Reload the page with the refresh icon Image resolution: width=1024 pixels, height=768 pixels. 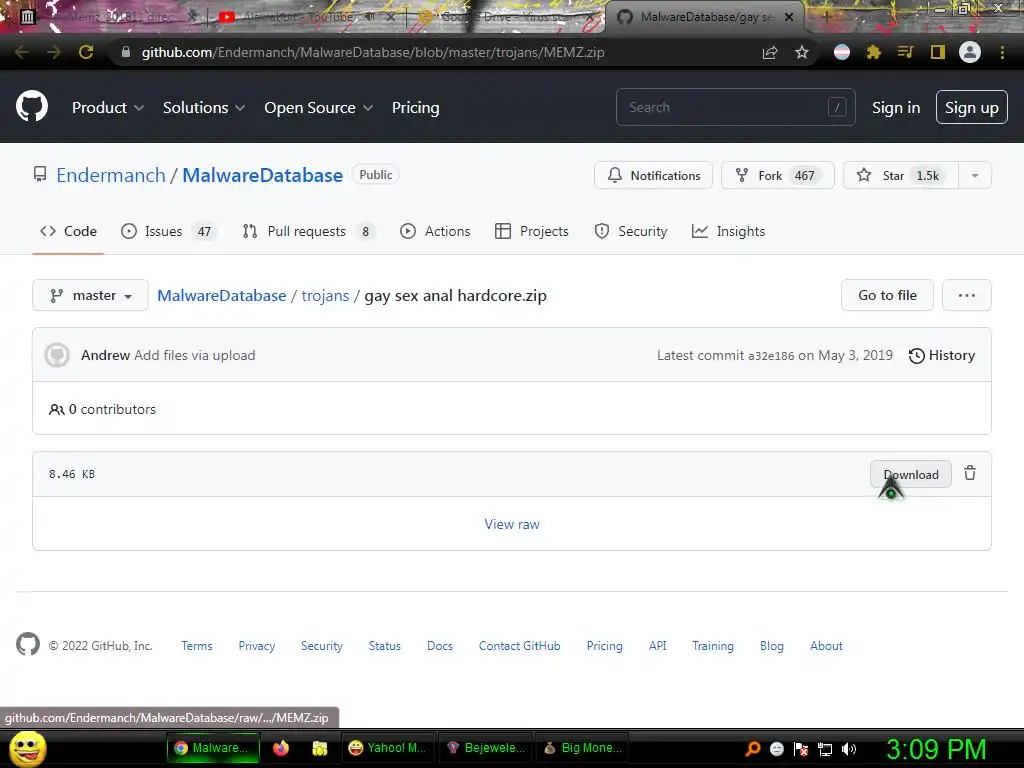pyautogui.click(x=86, y=52)
